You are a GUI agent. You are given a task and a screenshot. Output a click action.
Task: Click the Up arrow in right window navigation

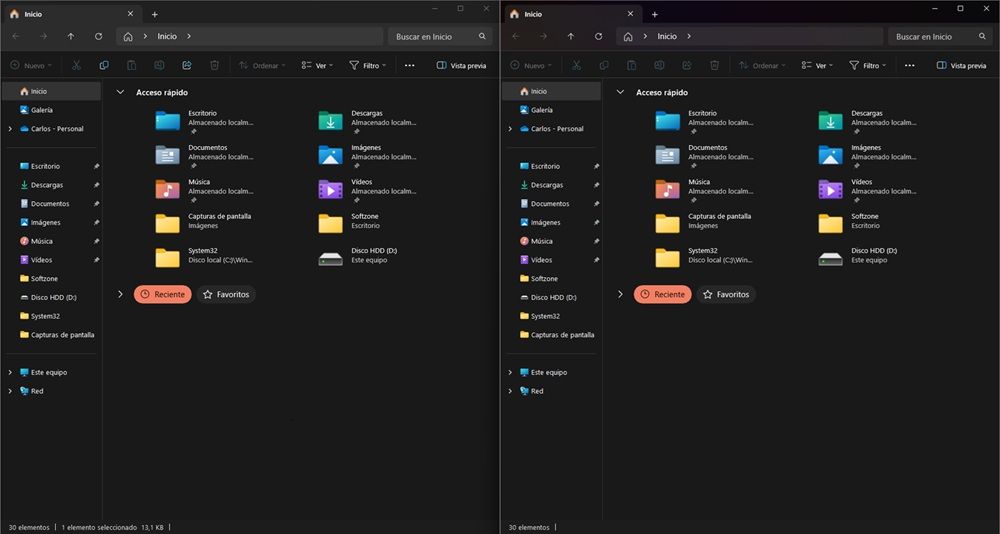click(x=570, y=36)
